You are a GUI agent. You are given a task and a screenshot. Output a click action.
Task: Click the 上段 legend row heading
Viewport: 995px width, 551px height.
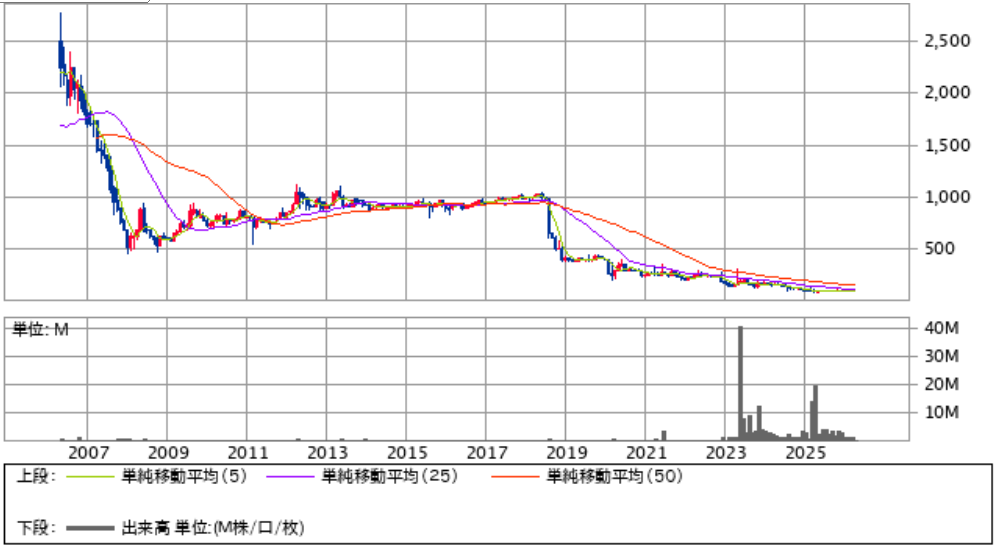click(37, 477)
